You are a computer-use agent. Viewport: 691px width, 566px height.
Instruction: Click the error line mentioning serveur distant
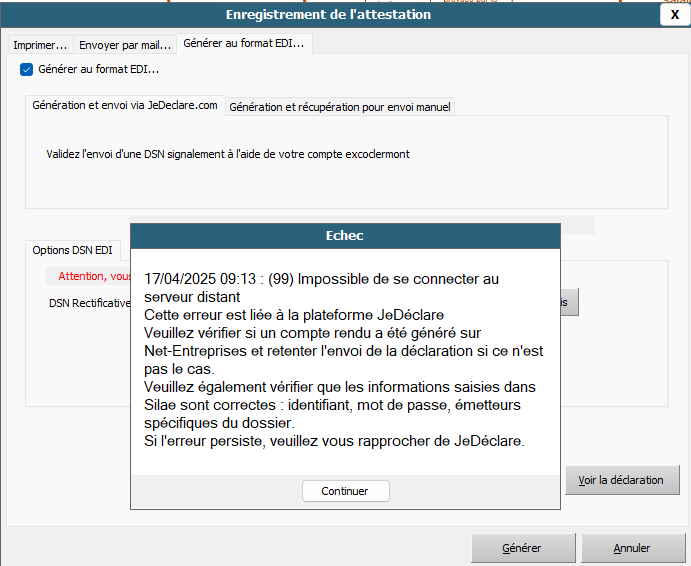click(321, 288)
